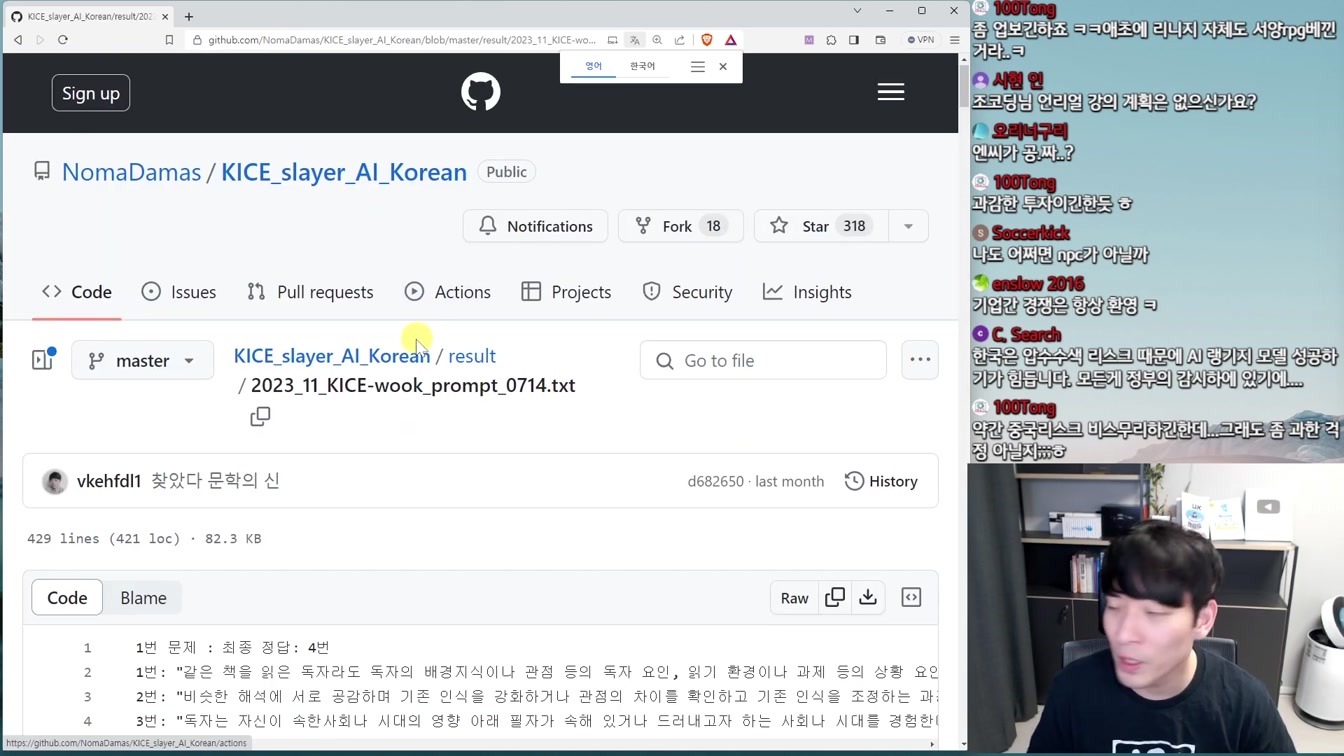1344x756 pixels.
Task: Open the master branch dropdown
Action: [x=142, y=360]
